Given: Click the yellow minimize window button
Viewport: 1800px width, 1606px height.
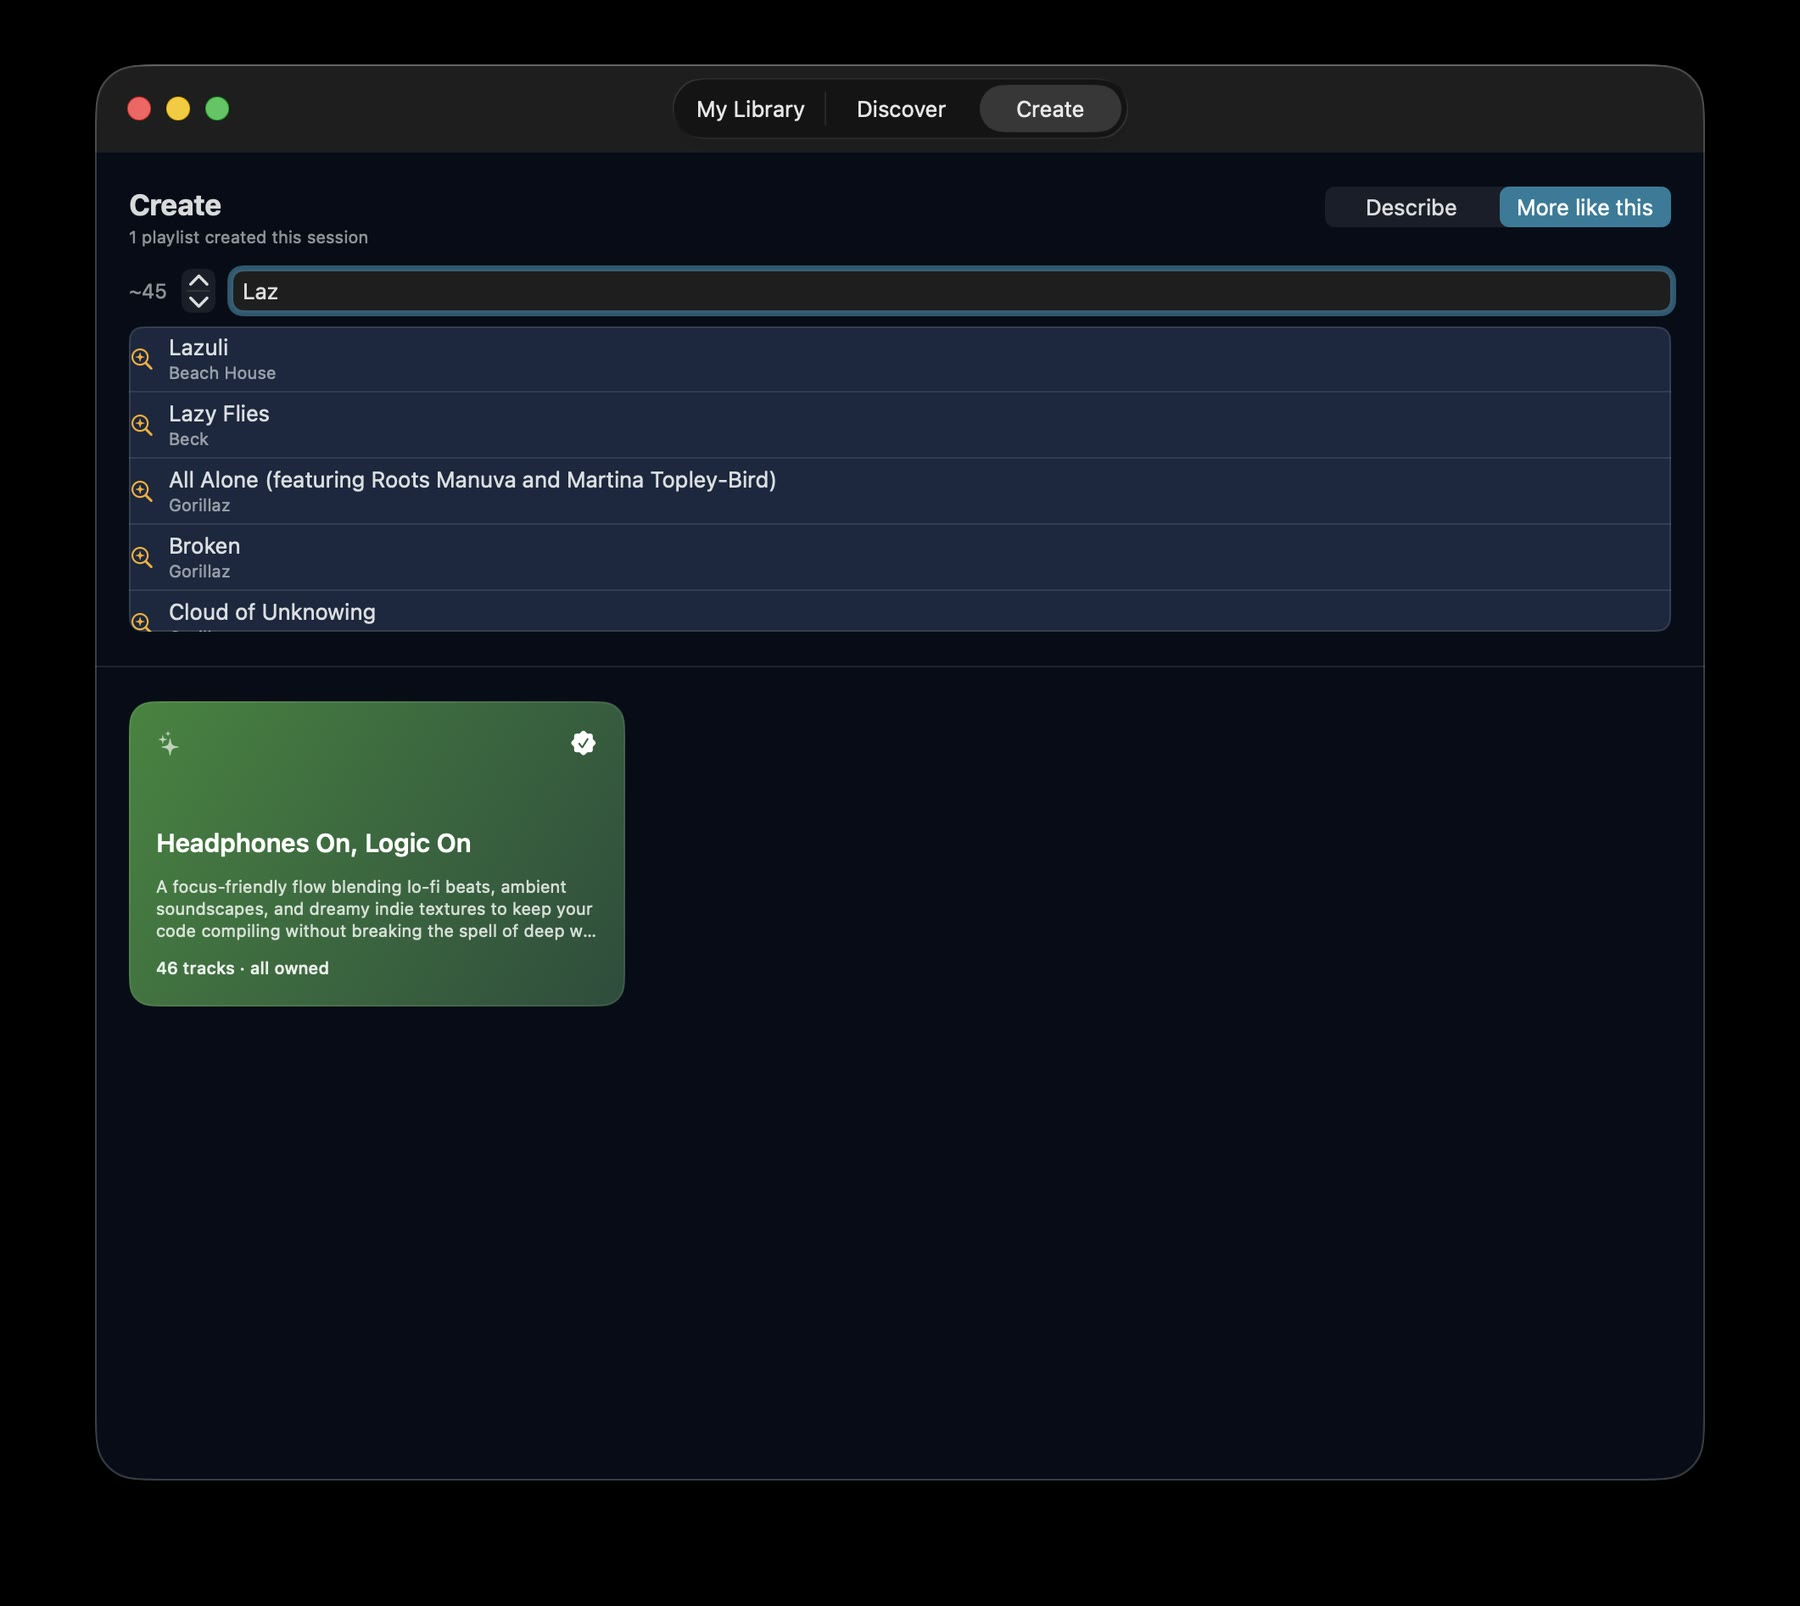Looking at the screenshot, I should point(178,109).
